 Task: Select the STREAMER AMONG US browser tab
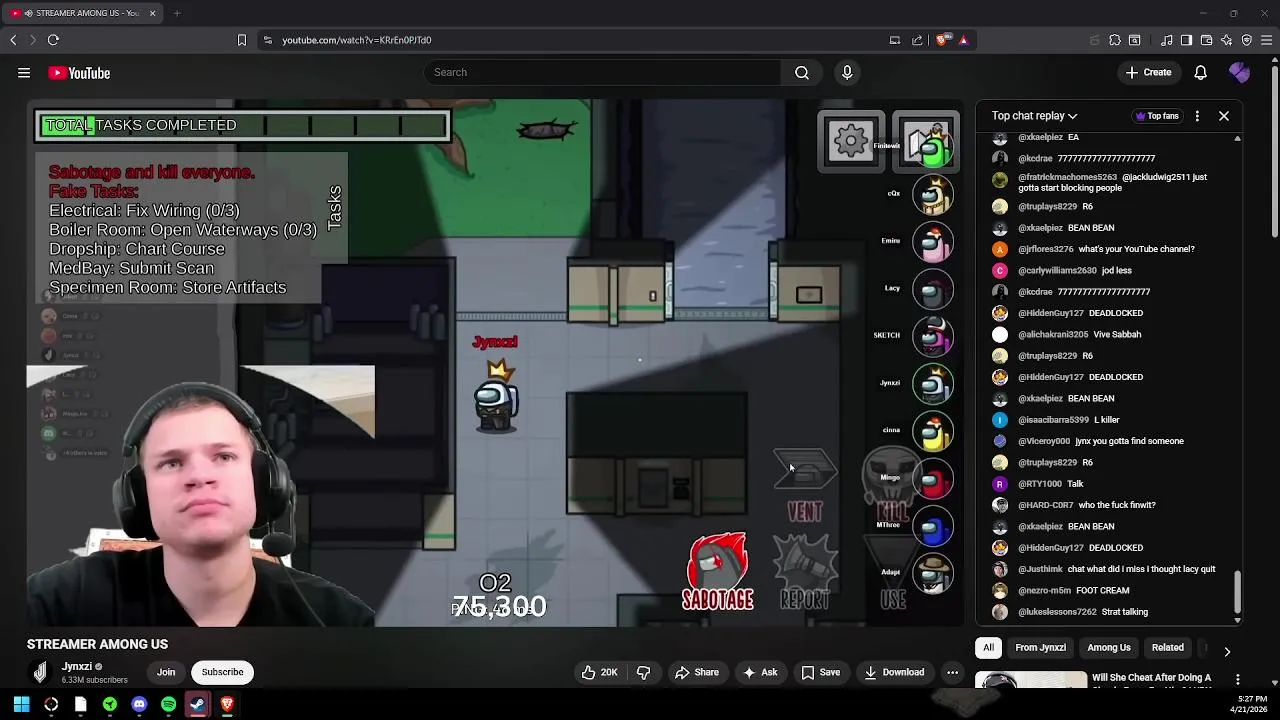(84, 13)
